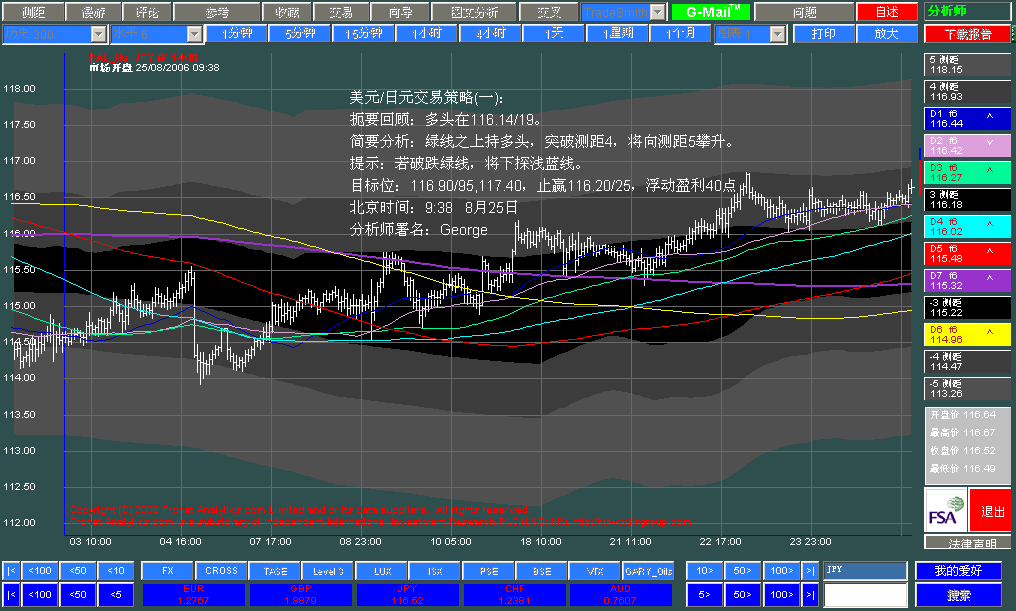Click the red 自述 button
This screenshot has width=1016, height=611.
tap(887, 12)
